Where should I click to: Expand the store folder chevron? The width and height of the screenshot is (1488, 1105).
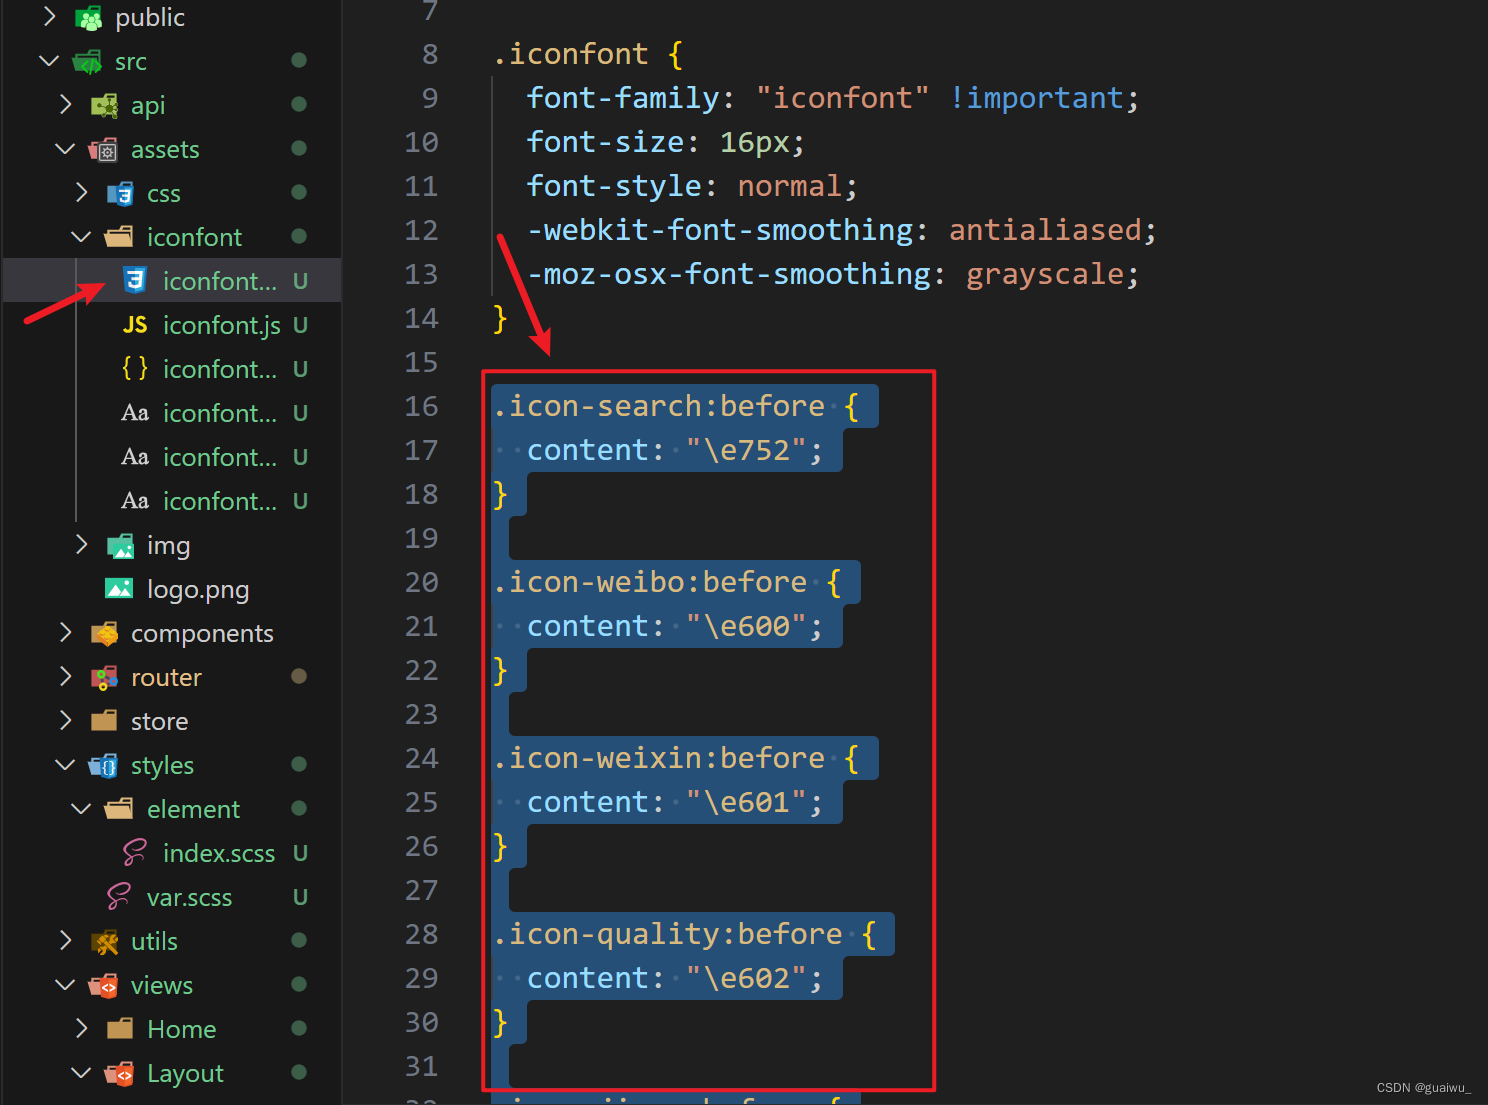pos(66,721)
